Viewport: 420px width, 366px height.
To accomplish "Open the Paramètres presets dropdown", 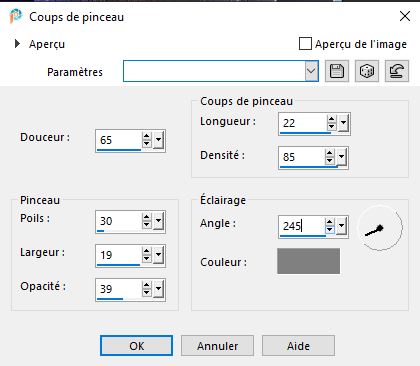I will 311,71.
